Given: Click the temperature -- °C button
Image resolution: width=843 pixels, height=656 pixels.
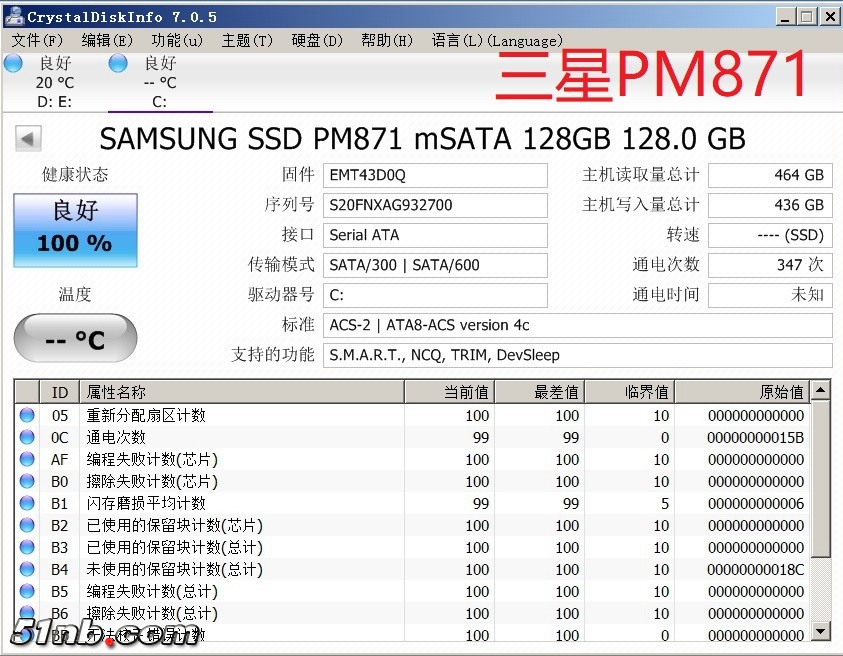Looking at the screenshot, I should 75,339.
